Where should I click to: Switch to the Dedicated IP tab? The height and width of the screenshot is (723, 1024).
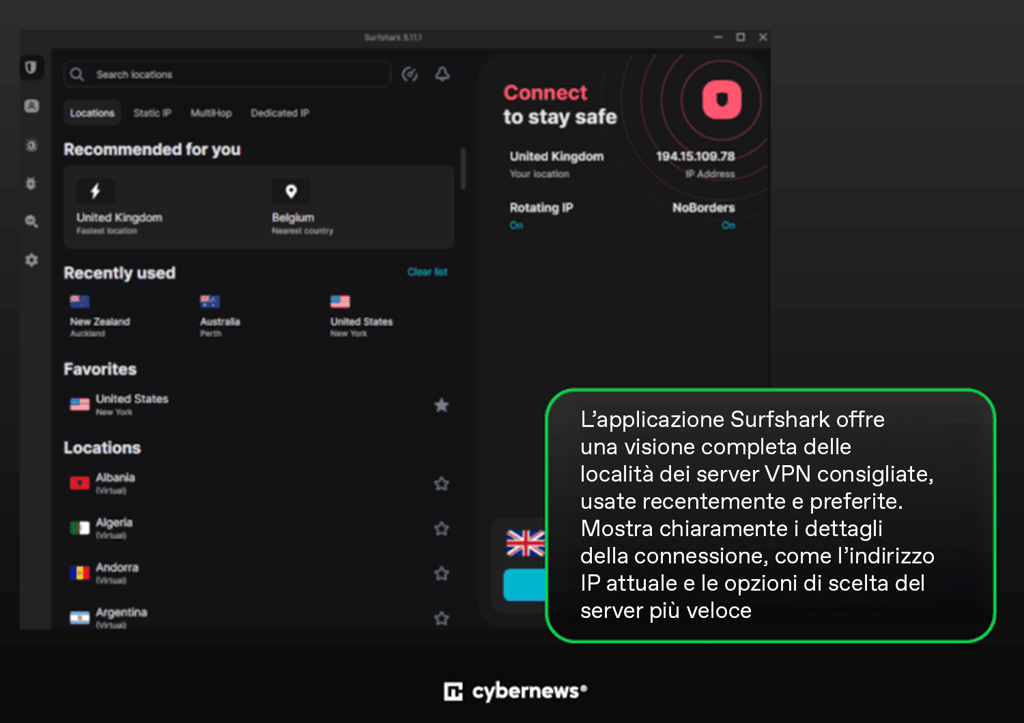point(280,113)
